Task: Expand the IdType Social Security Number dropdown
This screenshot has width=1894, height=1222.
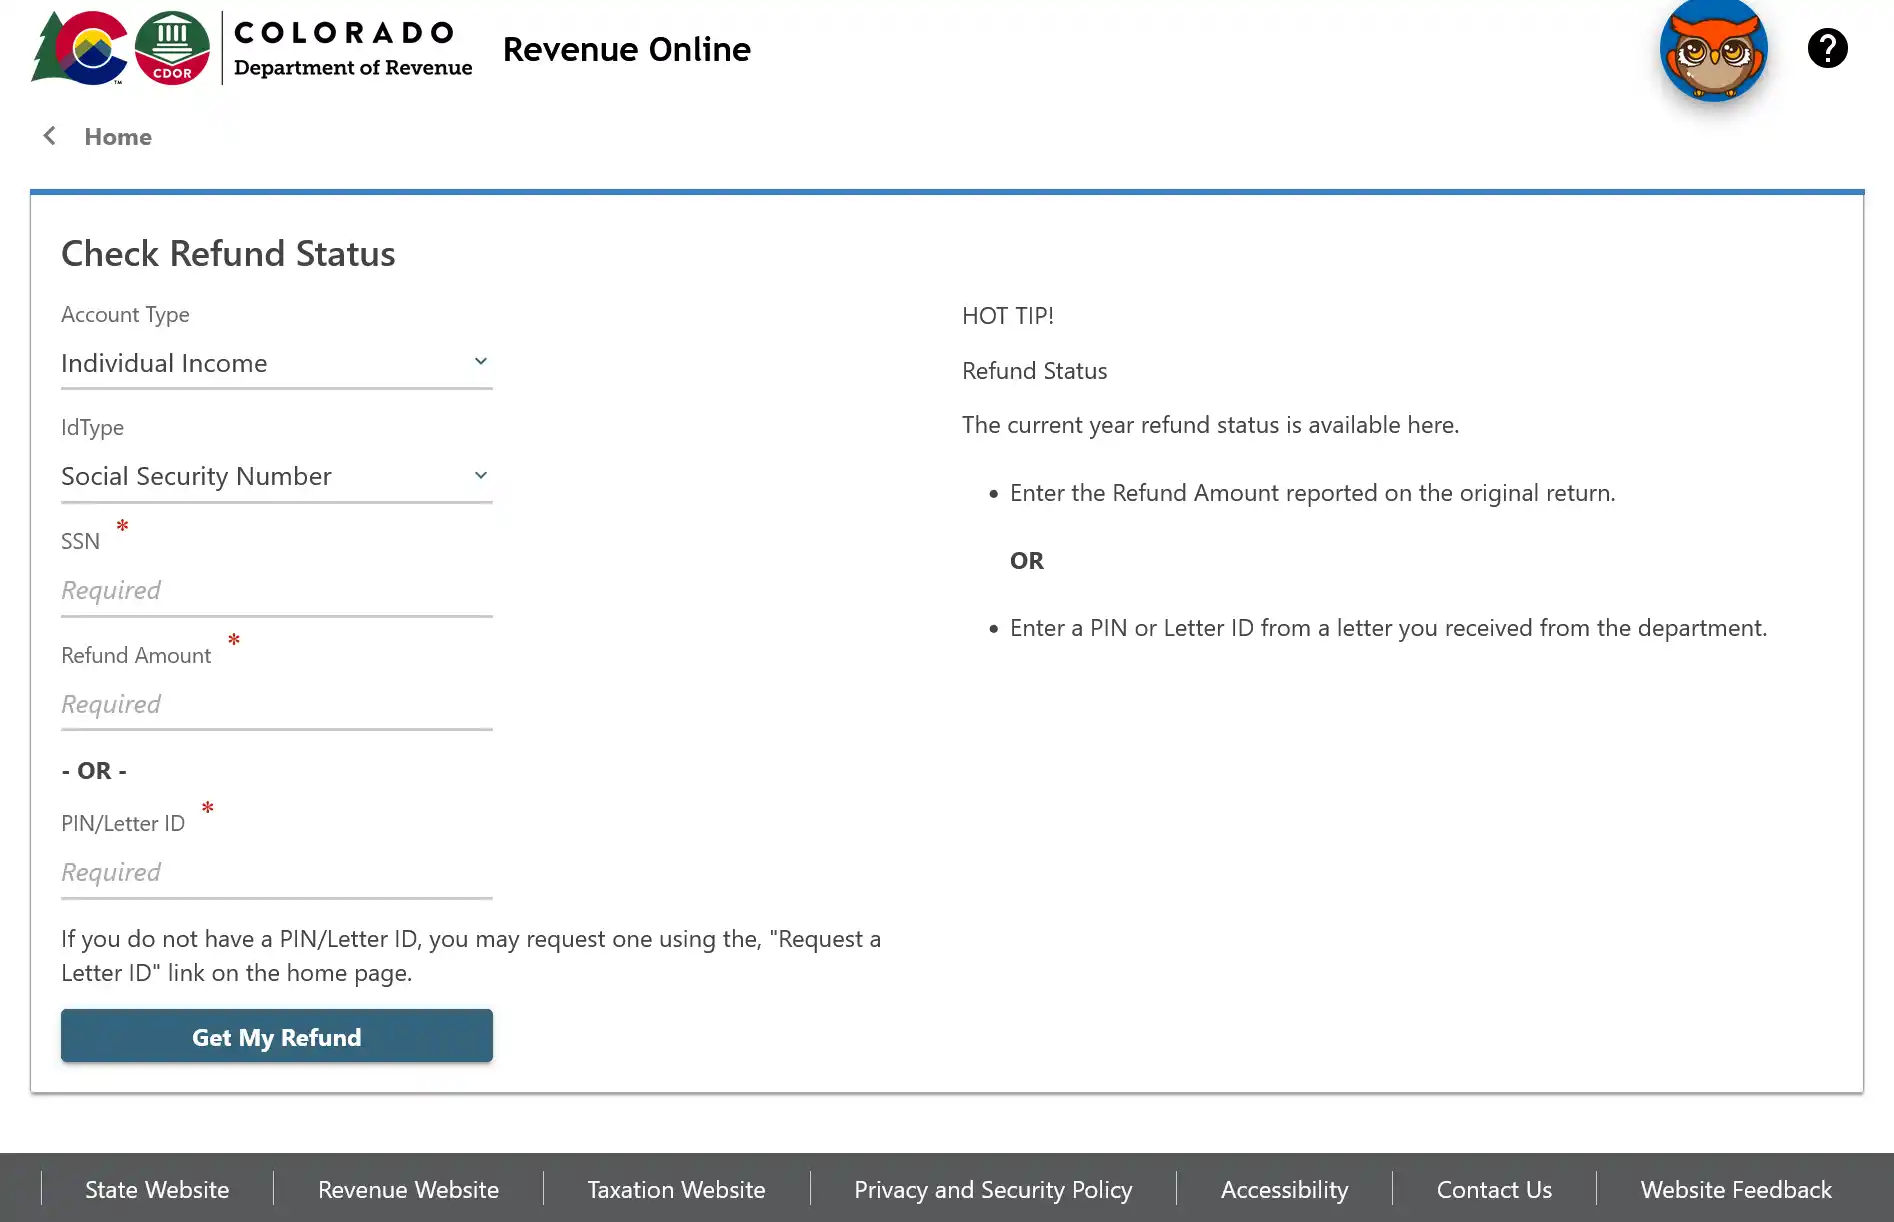Action: (x=276, y=476)
